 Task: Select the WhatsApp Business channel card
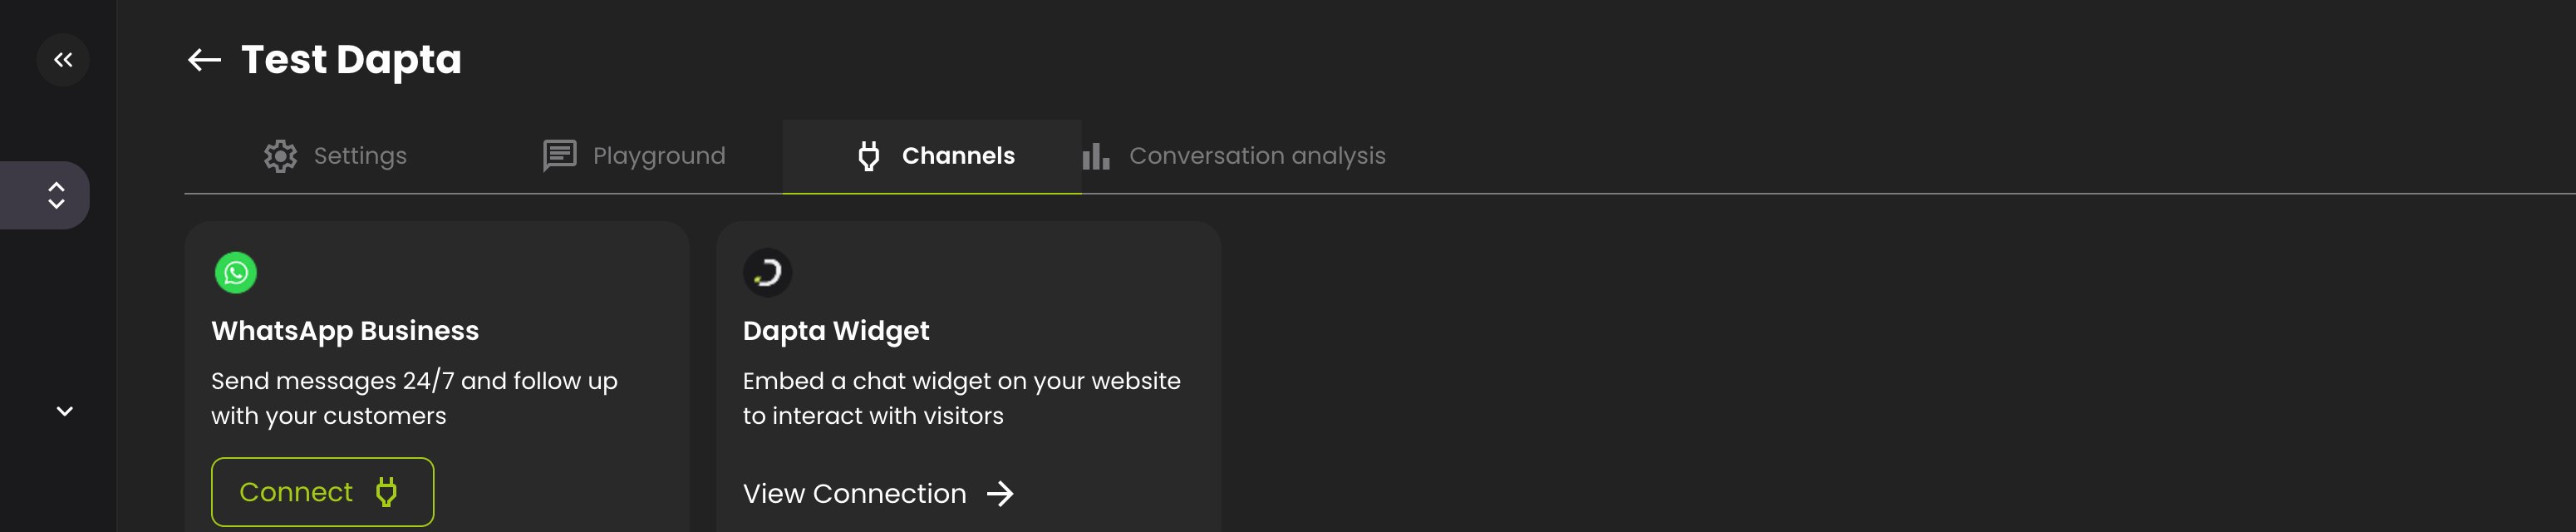tap(437, 380)
